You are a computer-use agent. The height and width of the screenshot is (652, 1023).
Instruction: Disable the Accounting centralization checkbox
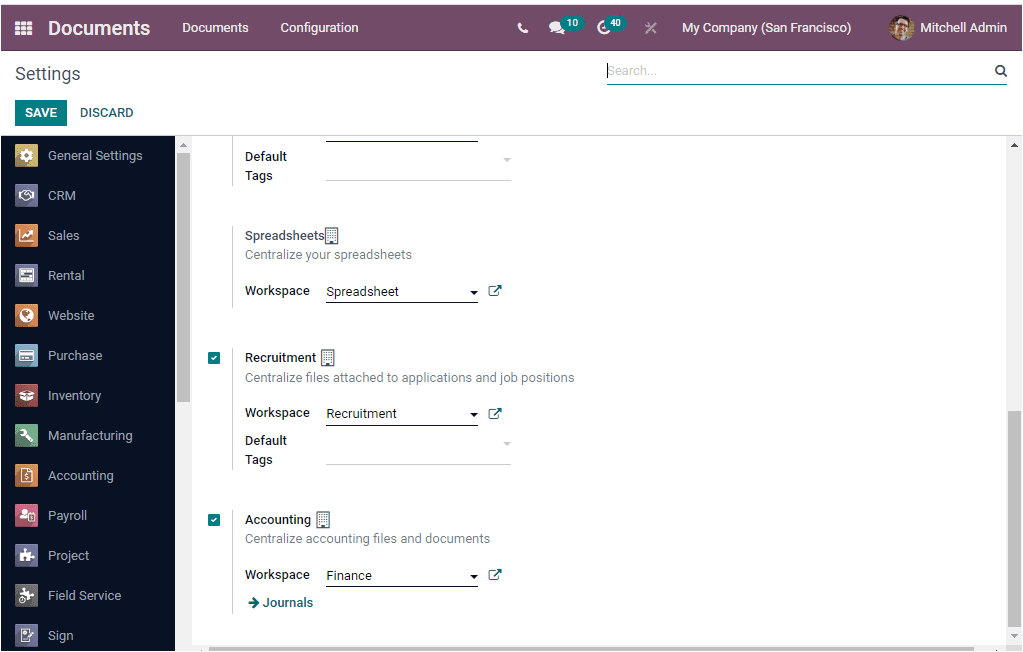tap(213, 519)
